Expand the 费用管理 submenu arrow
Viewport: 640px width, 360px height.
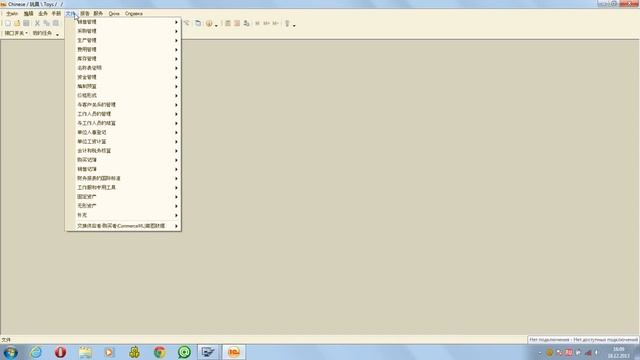pos(176,49)
